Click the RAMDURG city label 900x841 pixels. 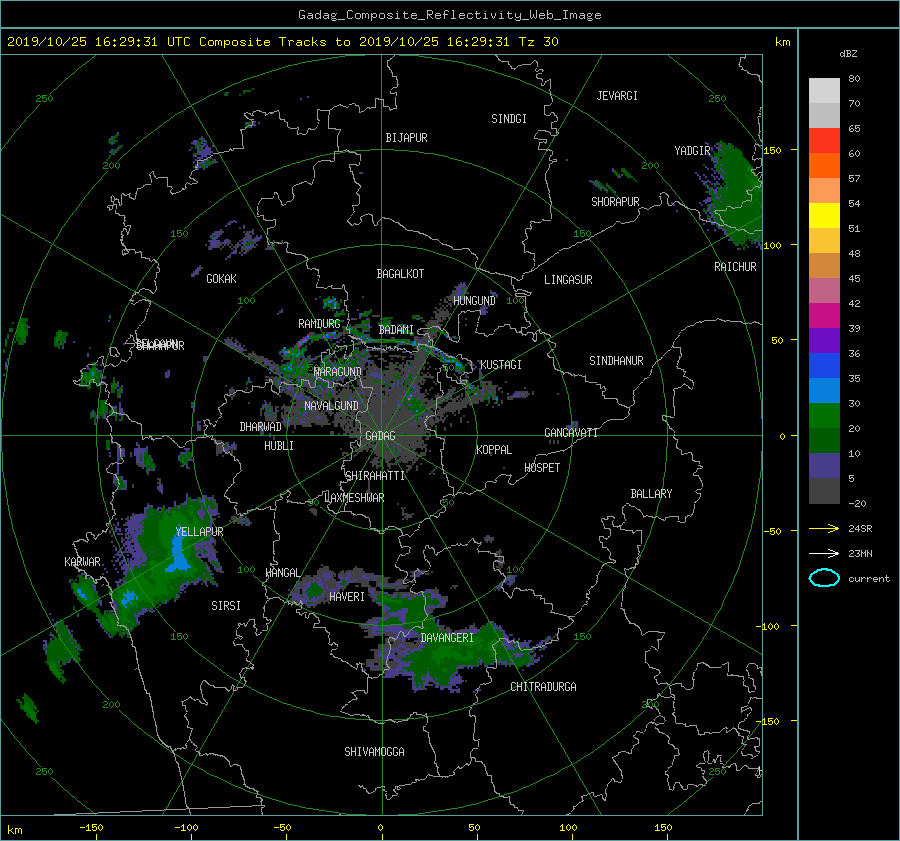point(319,324)
